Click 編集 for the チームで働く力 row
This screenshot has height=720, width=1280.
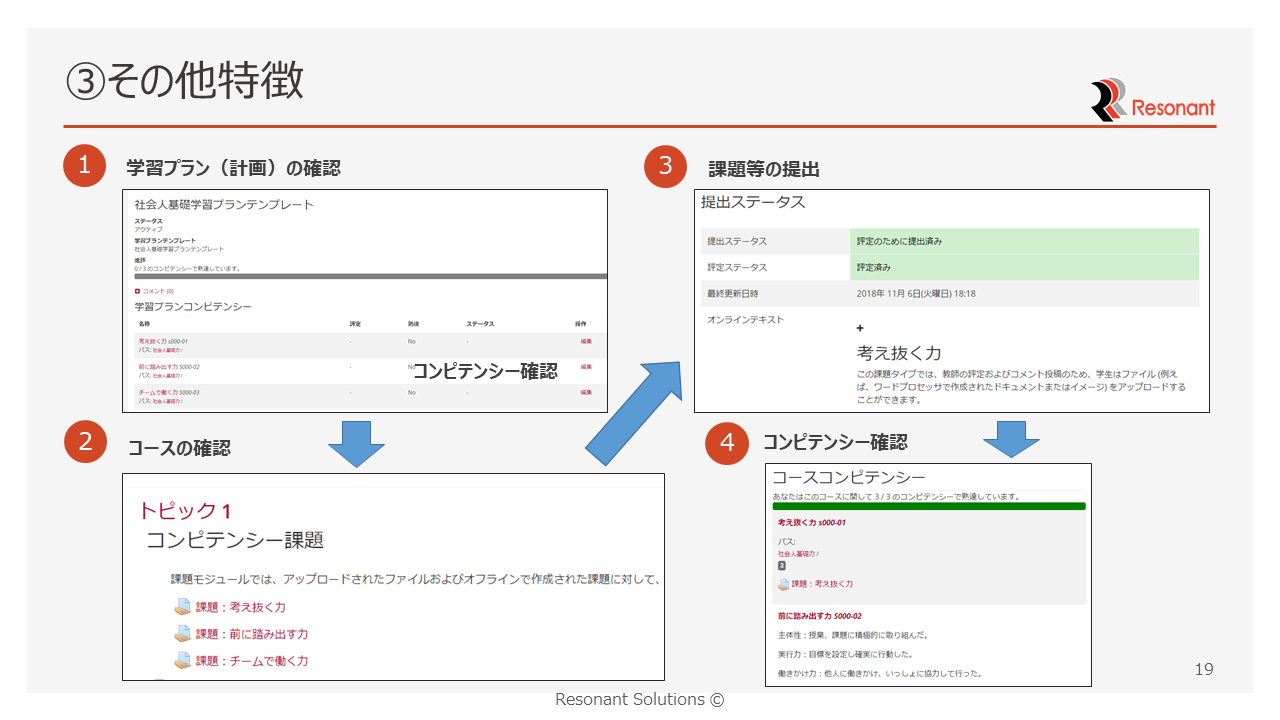pos(586,392)
